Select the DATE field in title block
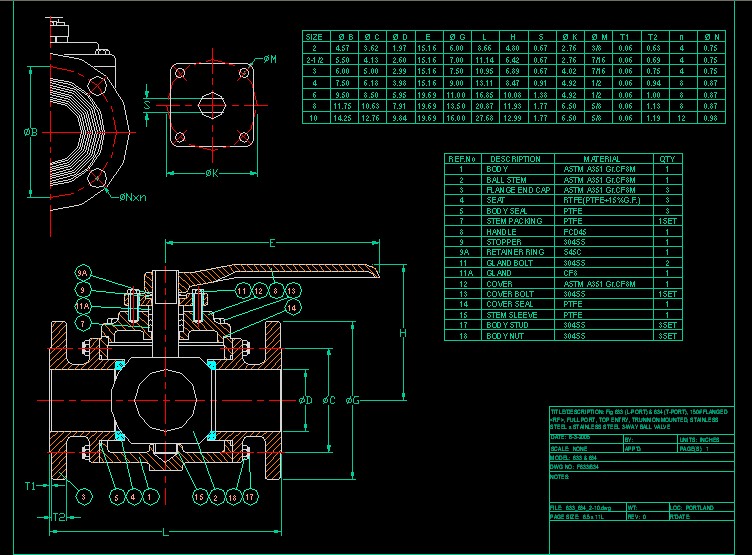The height and width of the screenshot is (555, 752). pos(586,438)
